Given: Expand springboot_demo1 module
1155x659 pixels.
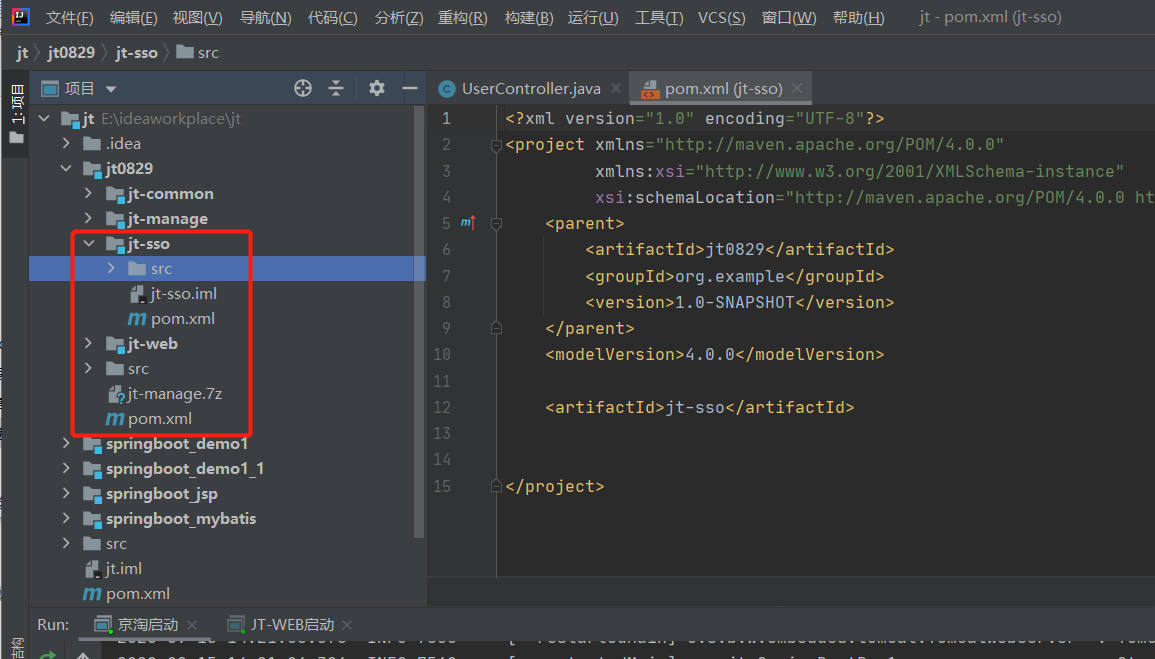Looking at the screenshot, I should [66, 444].
